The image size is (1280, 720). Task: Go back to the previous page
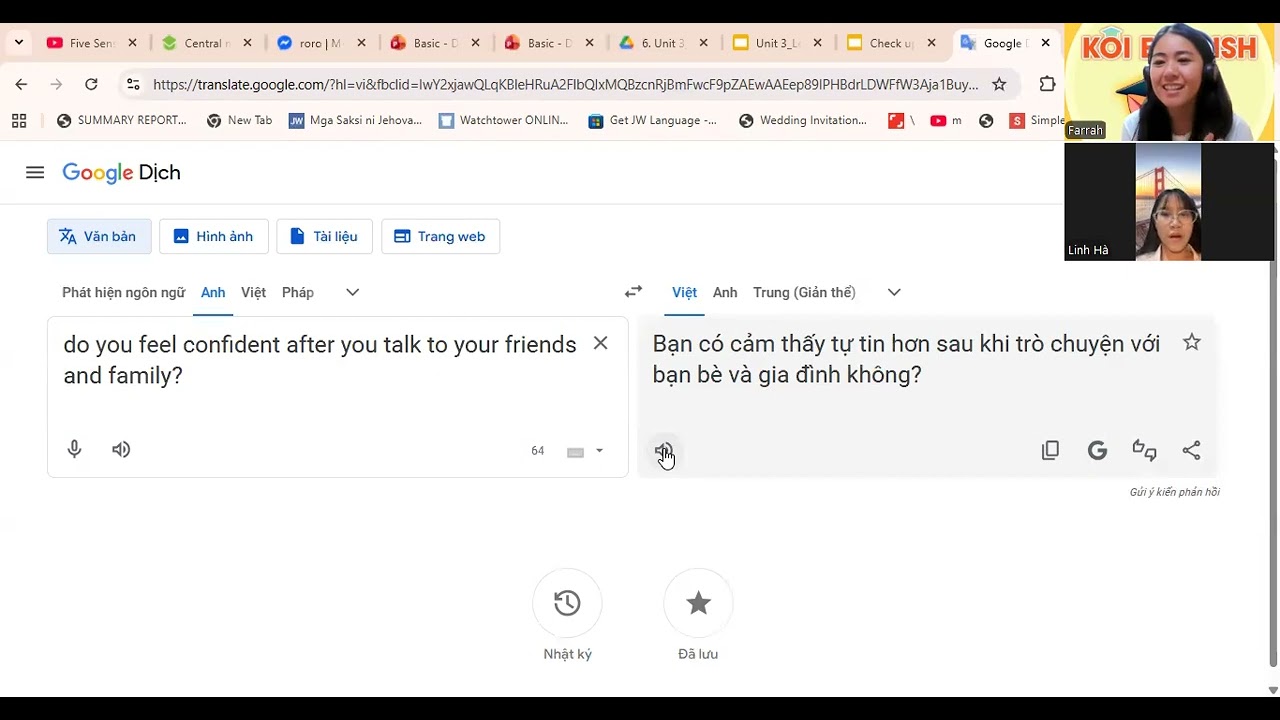(21, 84)
